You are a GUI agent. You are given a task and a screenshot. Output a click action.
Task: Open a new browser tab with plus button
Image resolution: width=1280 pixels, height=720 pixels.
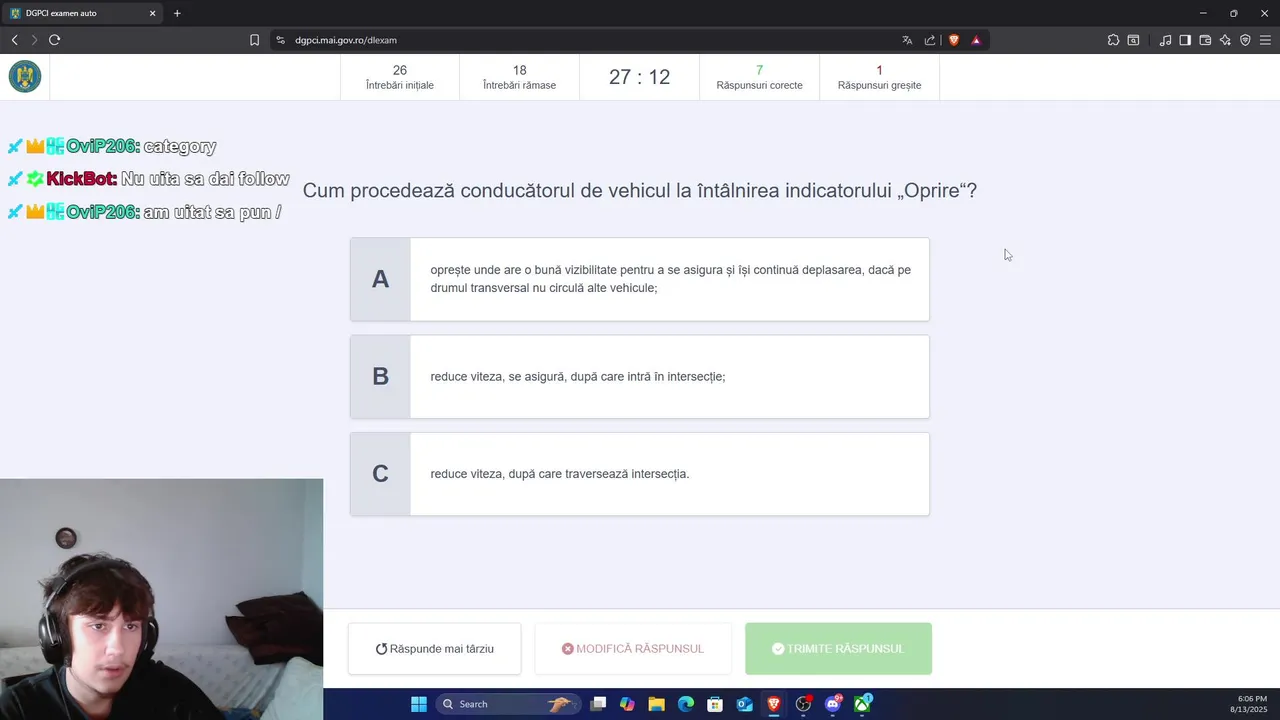point(177,13)
